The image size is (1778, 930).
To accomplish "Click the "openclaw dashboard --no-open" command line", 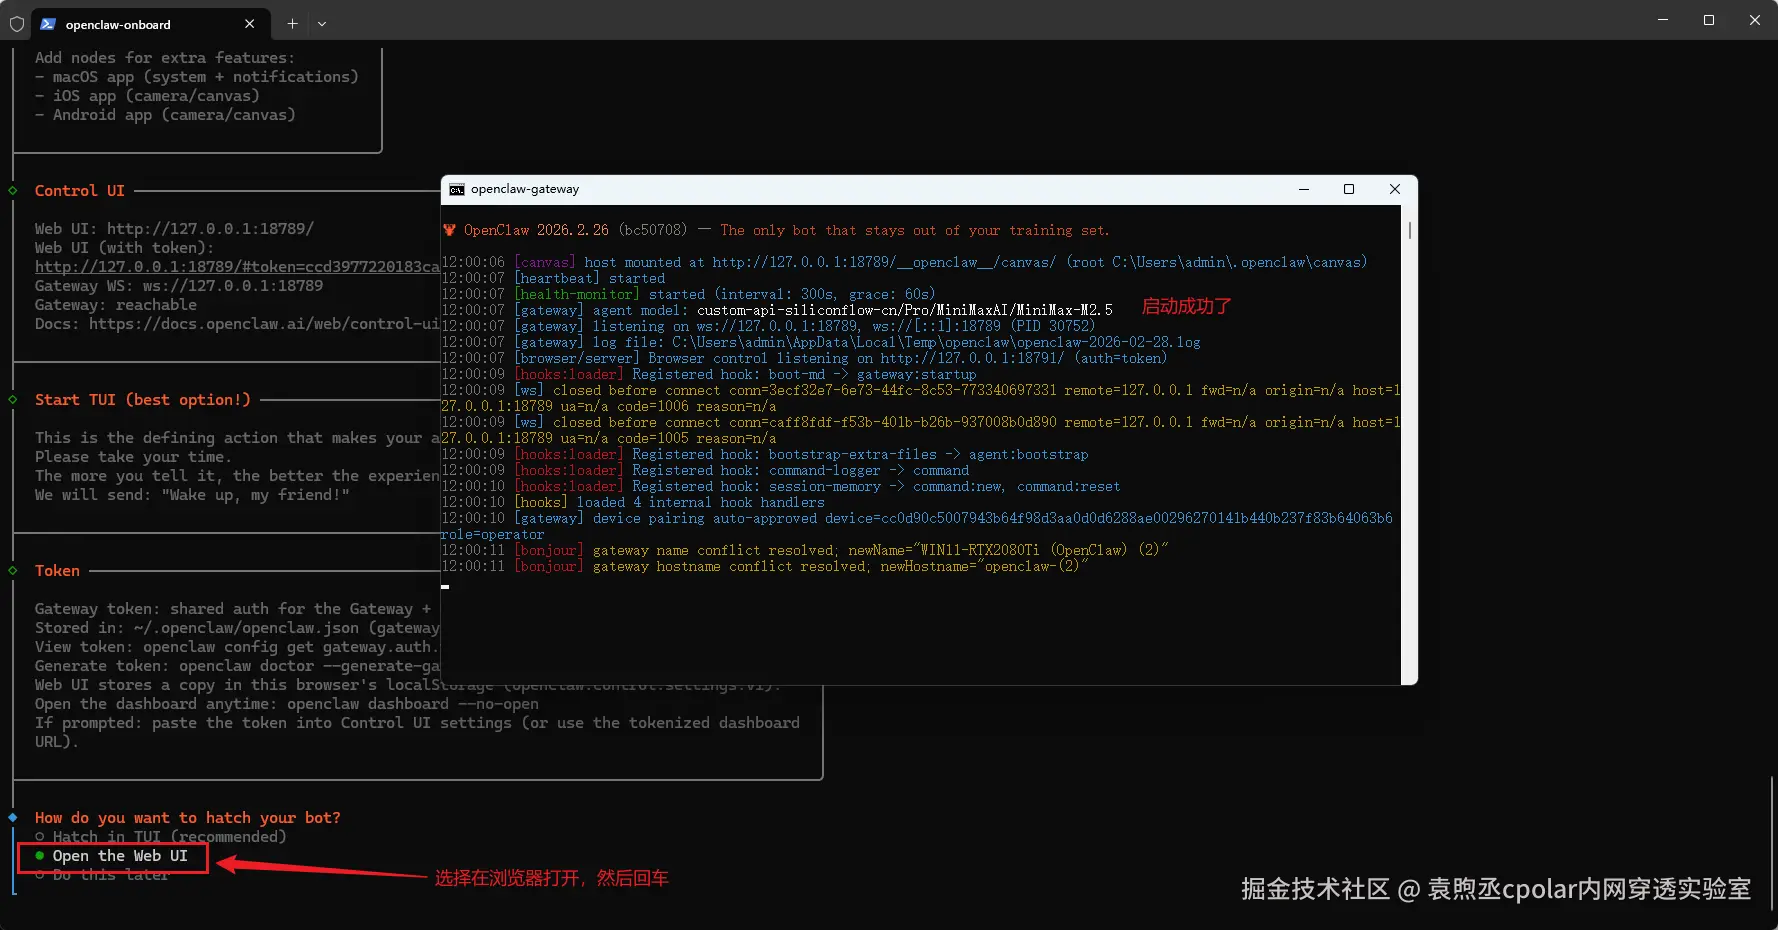I will 287,704.
